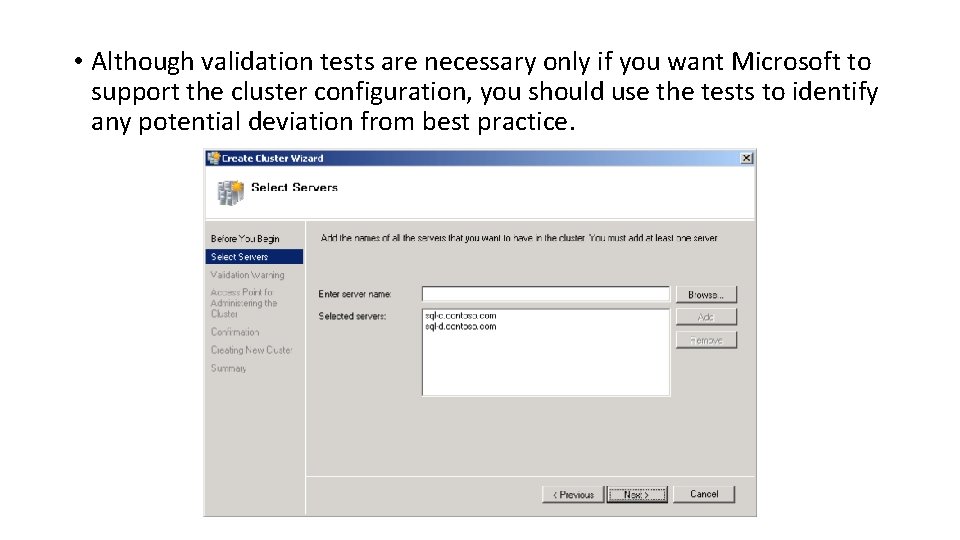
Task: Focus the Enter server name field
Action: point(546,294)
